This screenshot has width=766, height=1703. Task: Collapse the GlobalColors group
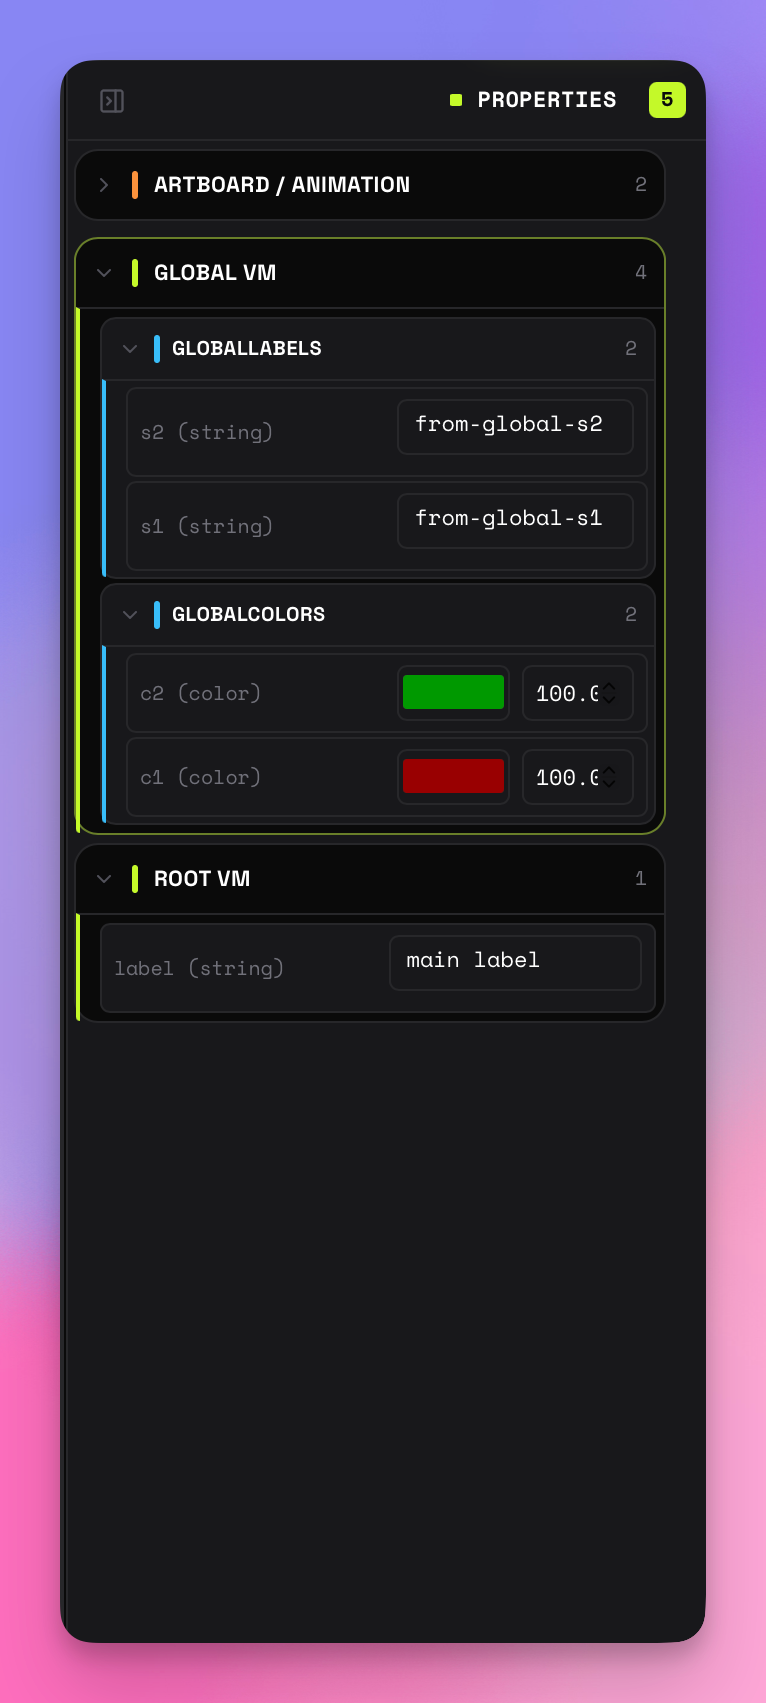[x=130, y=615]
